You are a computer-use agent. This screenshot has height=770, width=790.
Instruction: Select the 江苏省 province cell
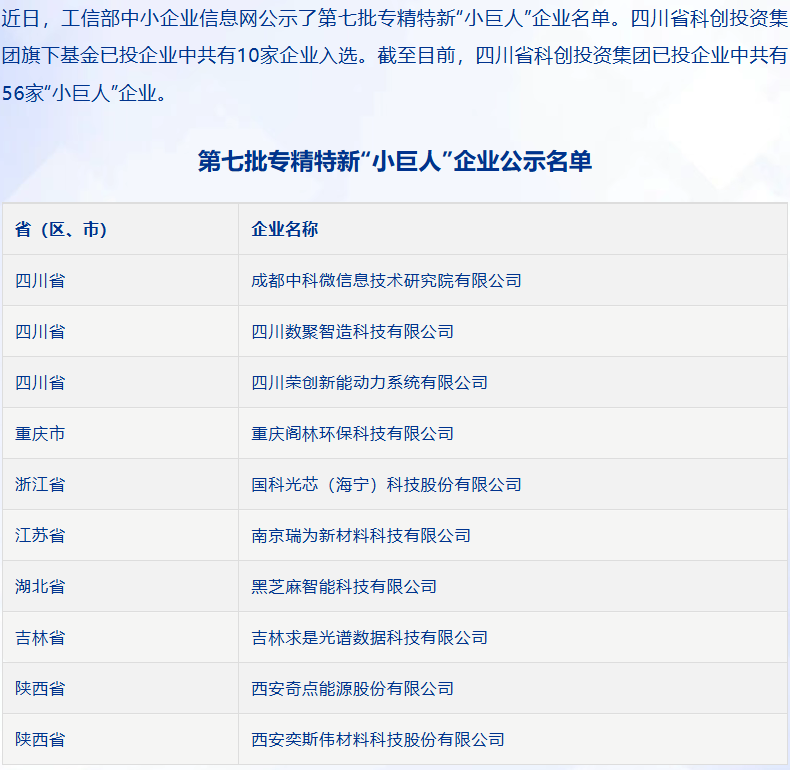click(40, 536)
